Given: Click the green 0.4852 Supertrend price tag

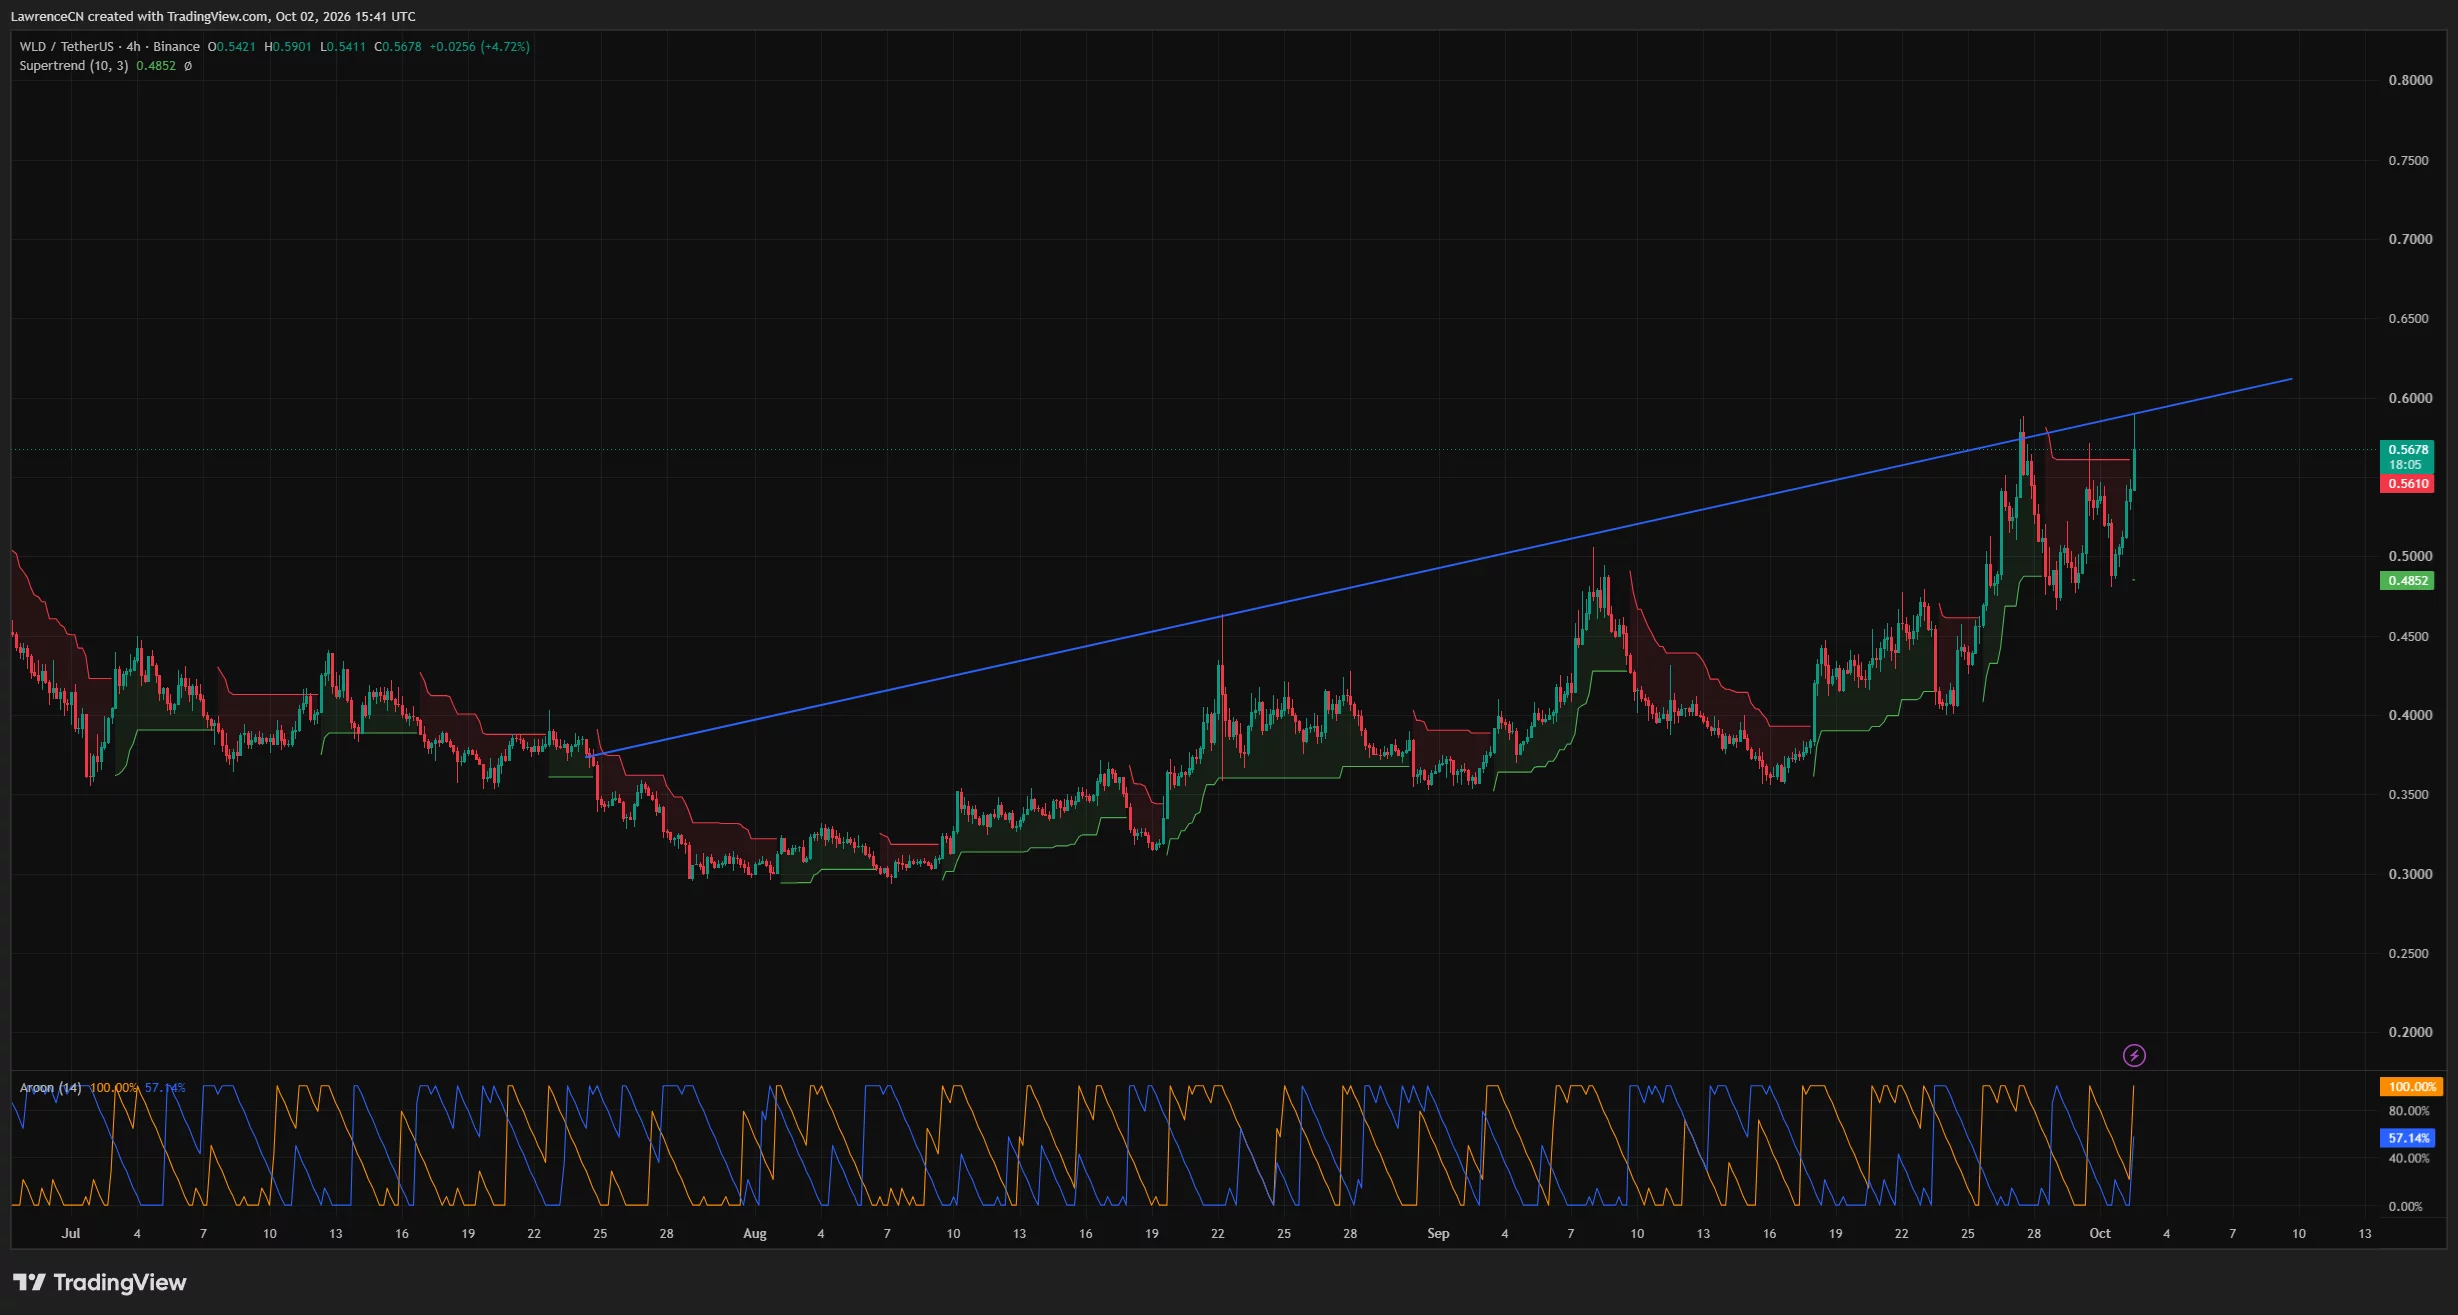Looking at the screenshot, I should 2407,581.
